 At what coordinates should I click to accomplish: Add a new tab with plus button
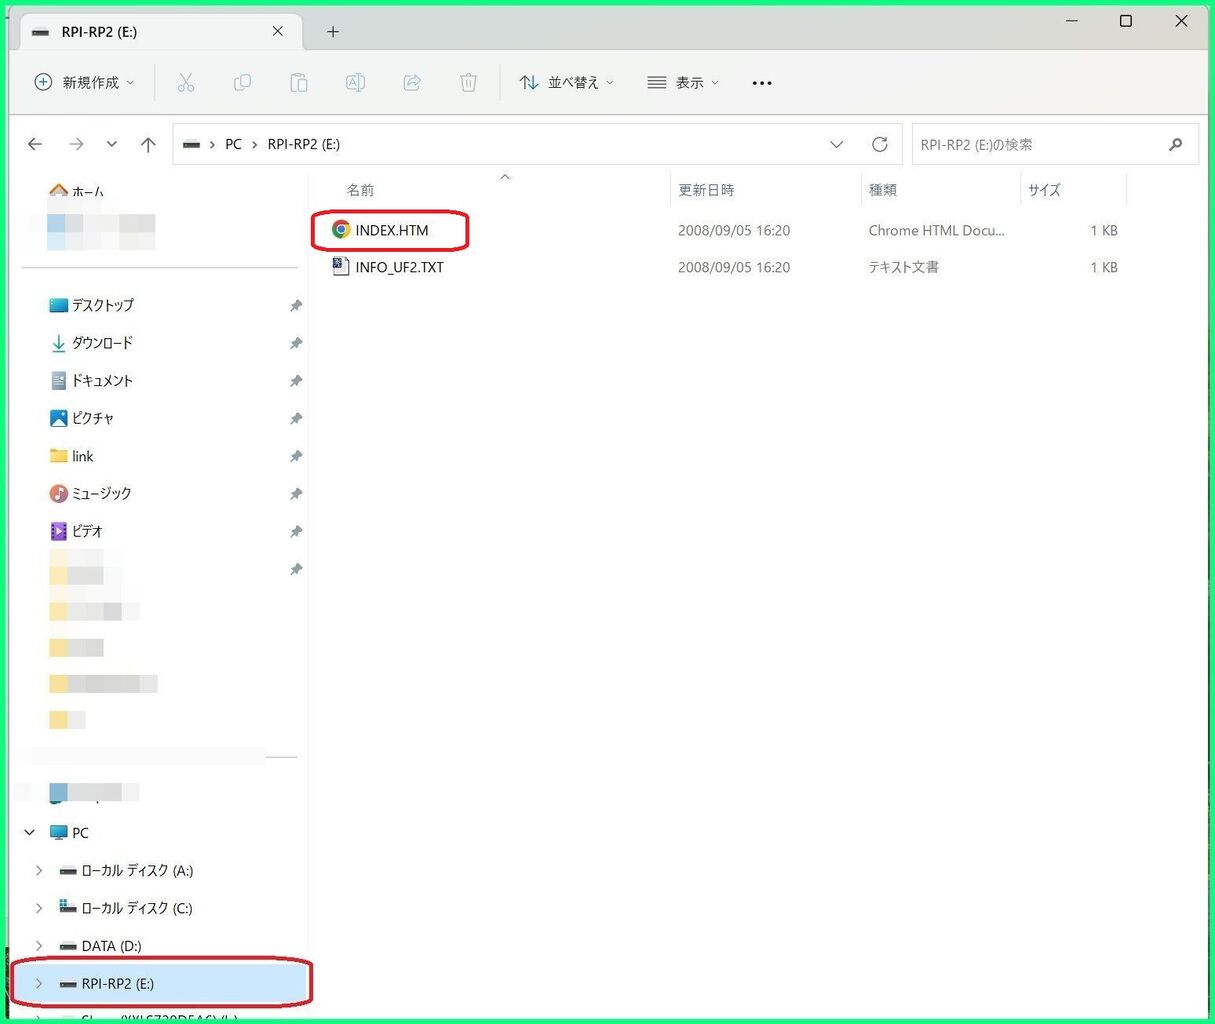point(333,32)
